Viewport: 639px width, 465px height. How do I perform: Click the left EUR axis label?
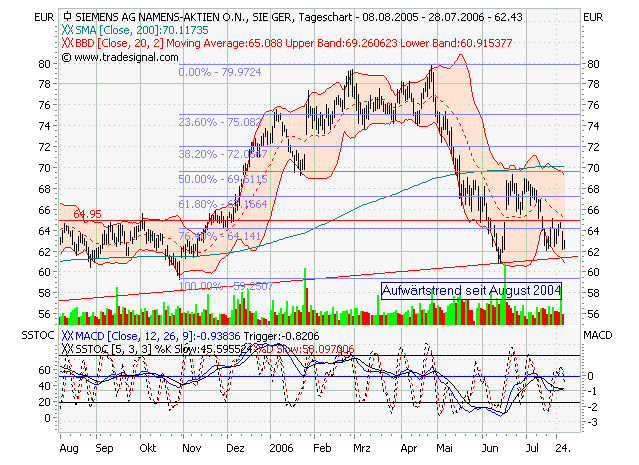[x=44, y=17]
